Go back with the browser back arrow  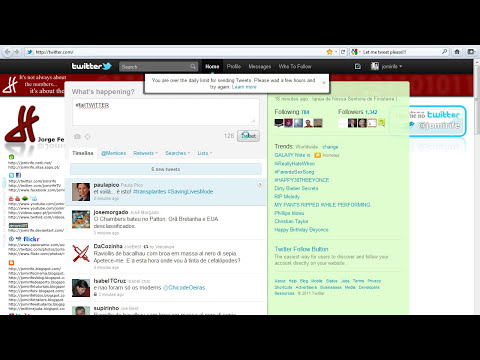click(x=7, y=52)
